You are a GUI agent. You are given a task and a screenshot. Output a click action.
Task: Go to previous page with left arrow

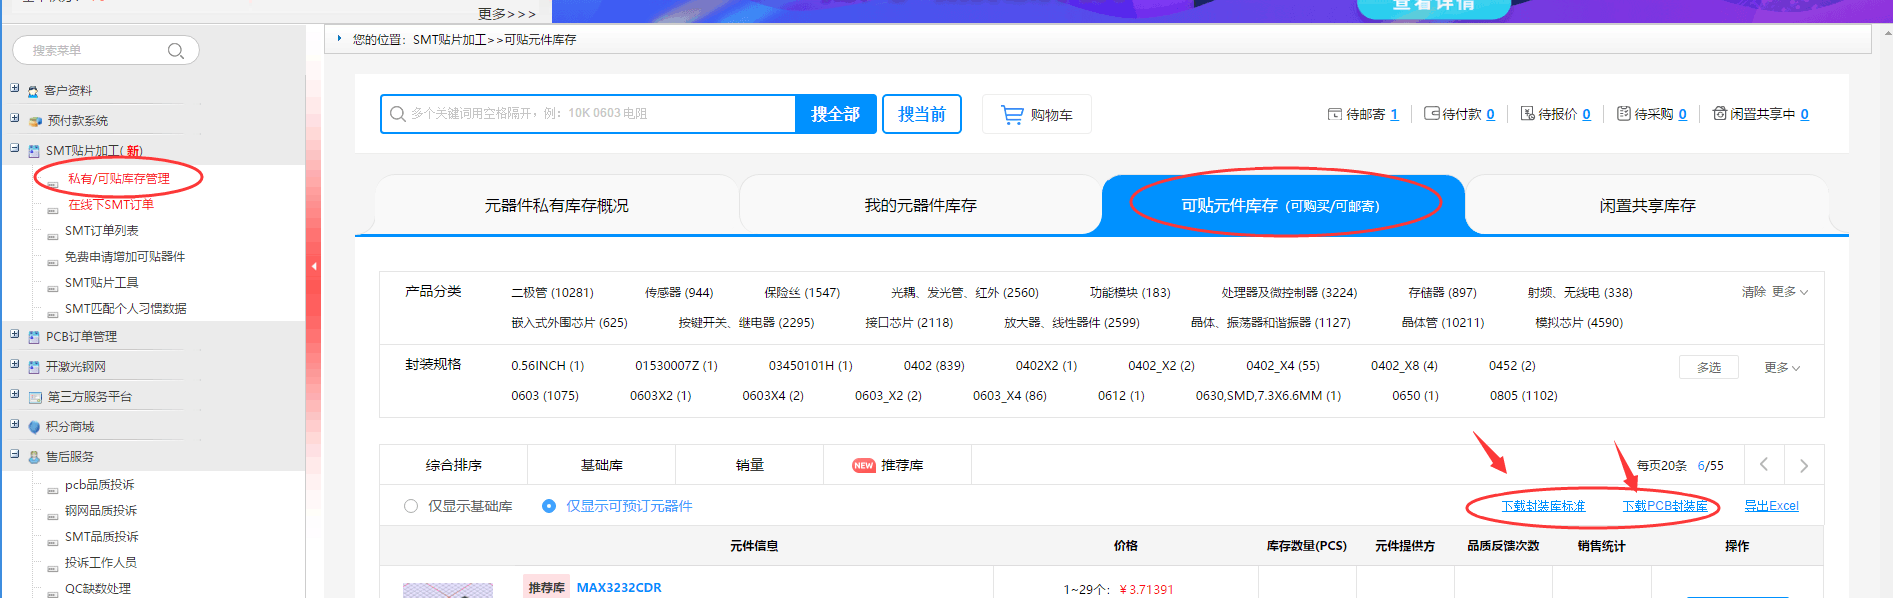pyautogui.click(x=1764, y=465)
